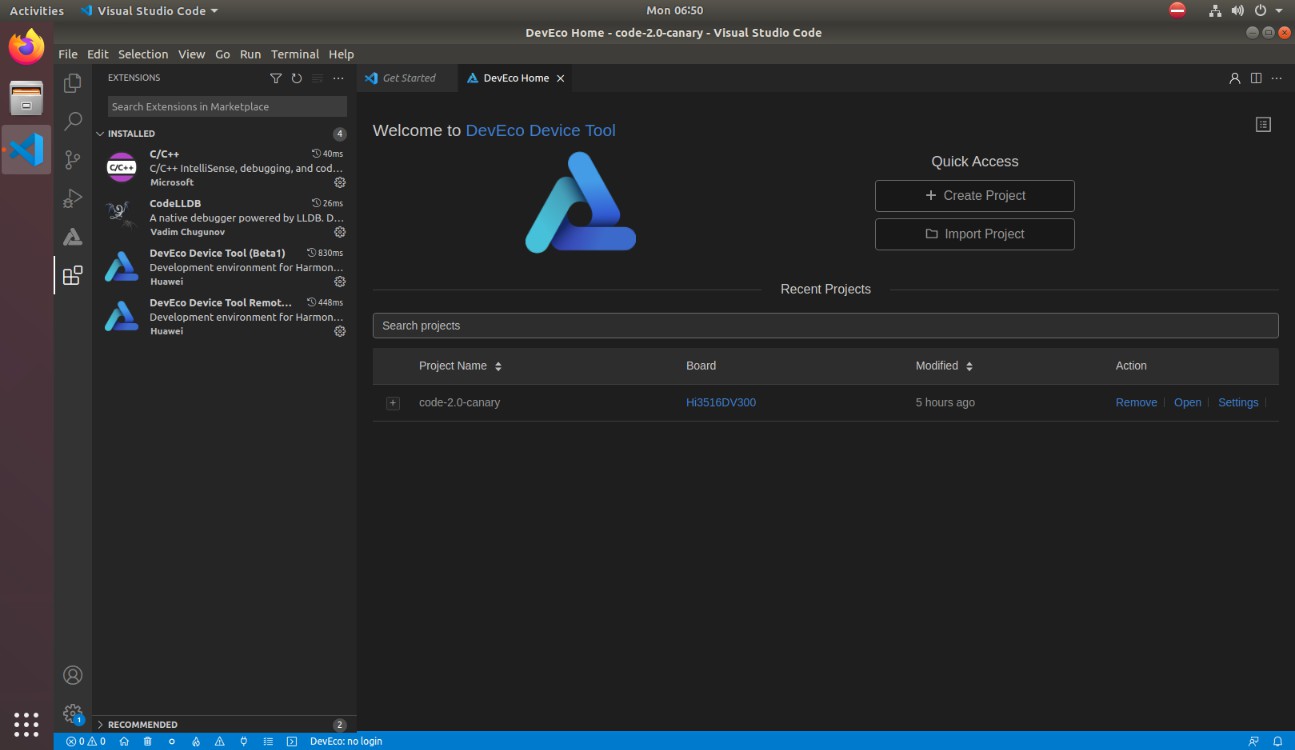
Task: Launch Firefox from the Ubuntu dock
Action: click(27, 47)
